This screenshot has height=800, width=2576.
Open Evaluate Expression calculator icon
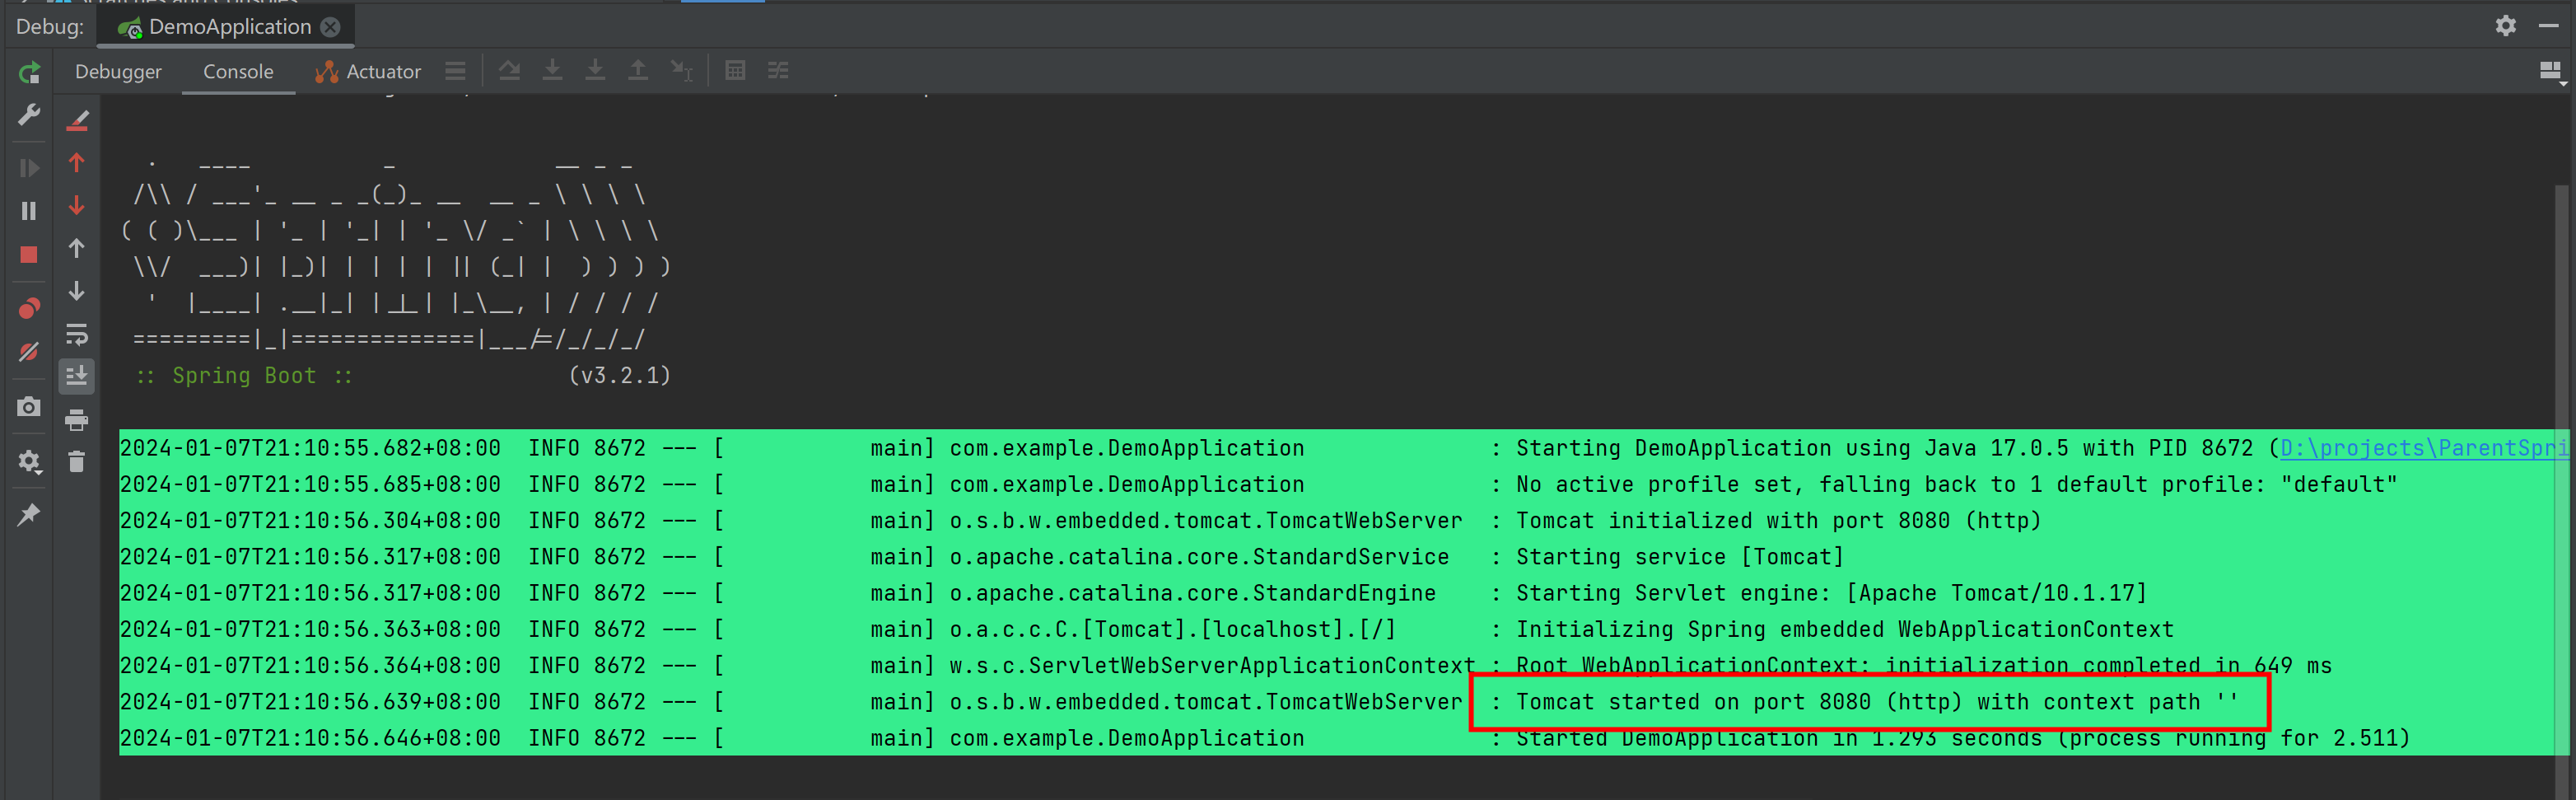735,71
